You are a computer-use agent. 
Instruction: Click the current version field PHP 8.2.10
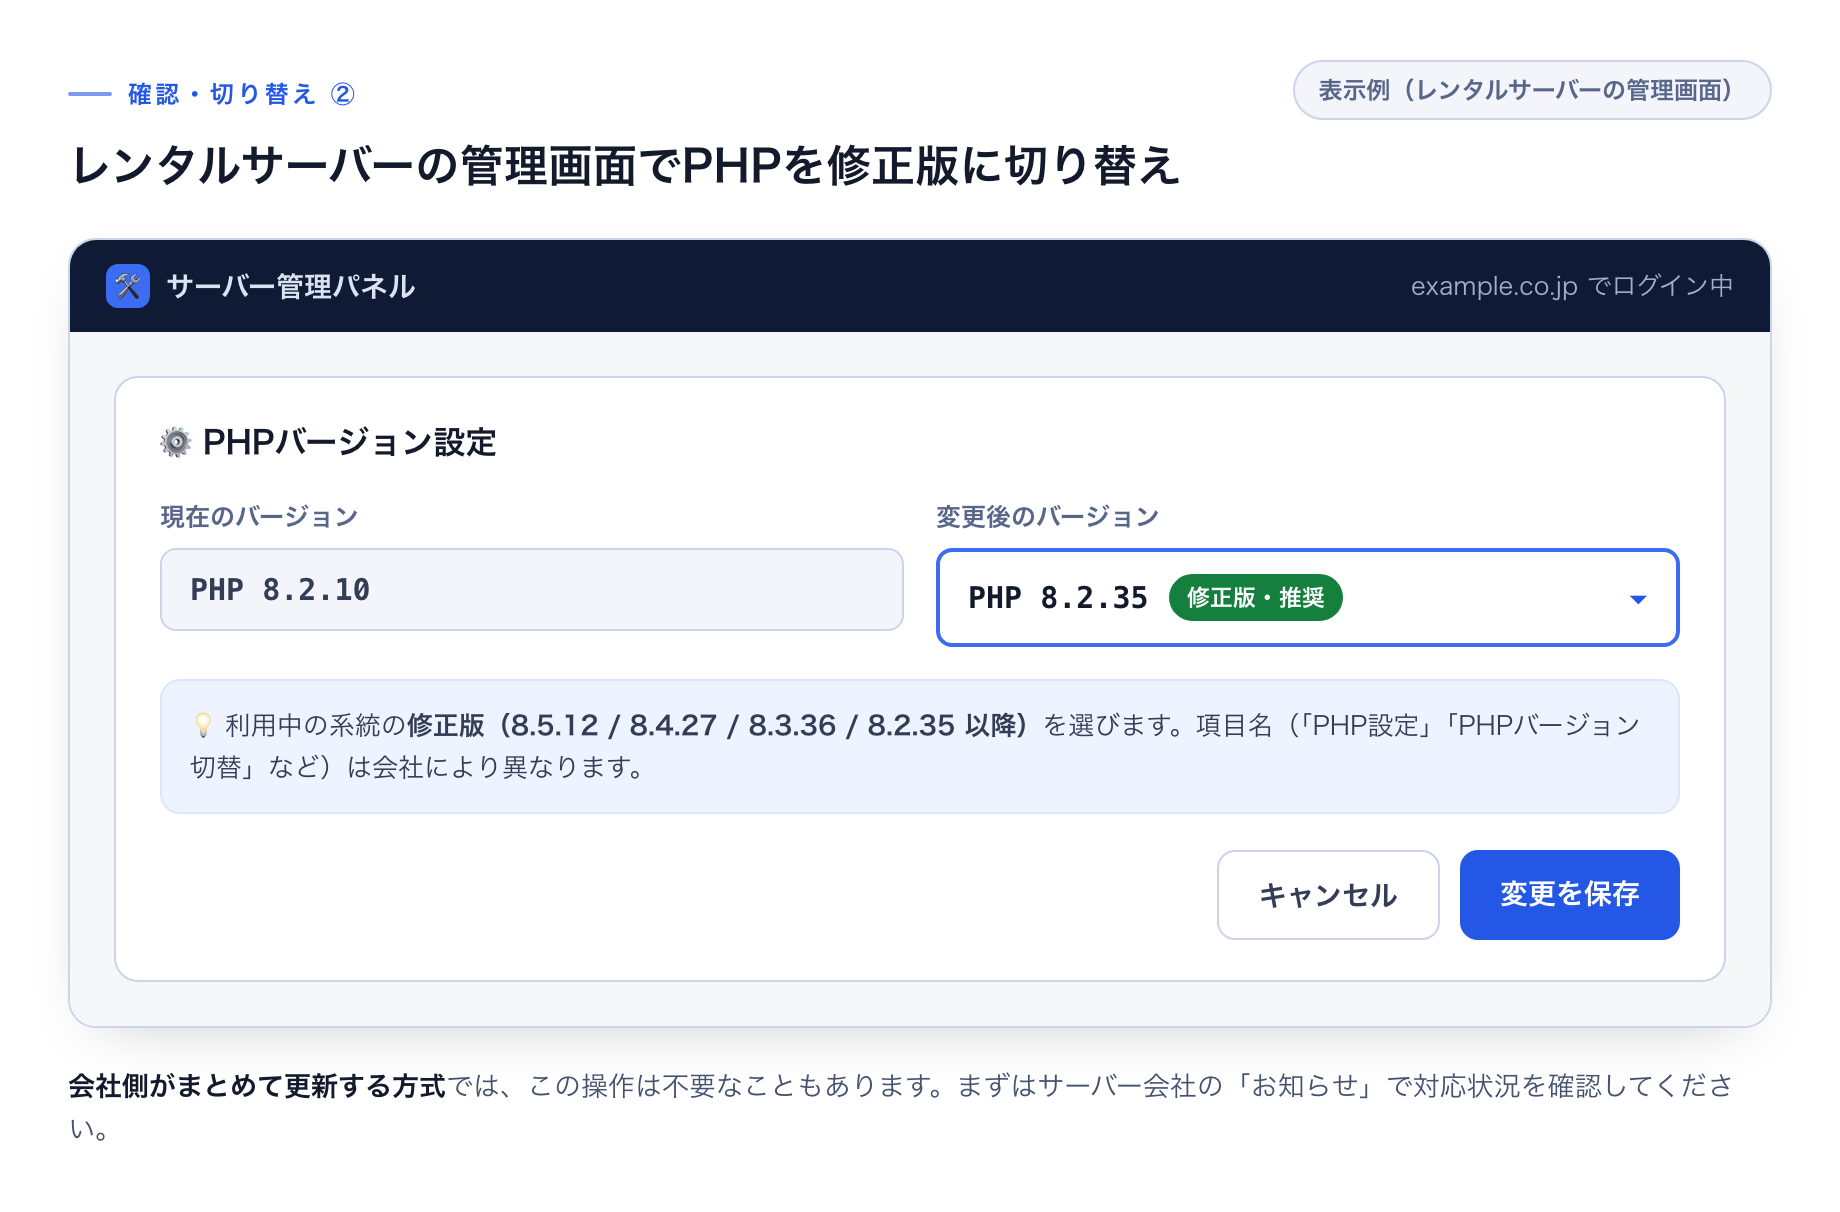(532, 590)
